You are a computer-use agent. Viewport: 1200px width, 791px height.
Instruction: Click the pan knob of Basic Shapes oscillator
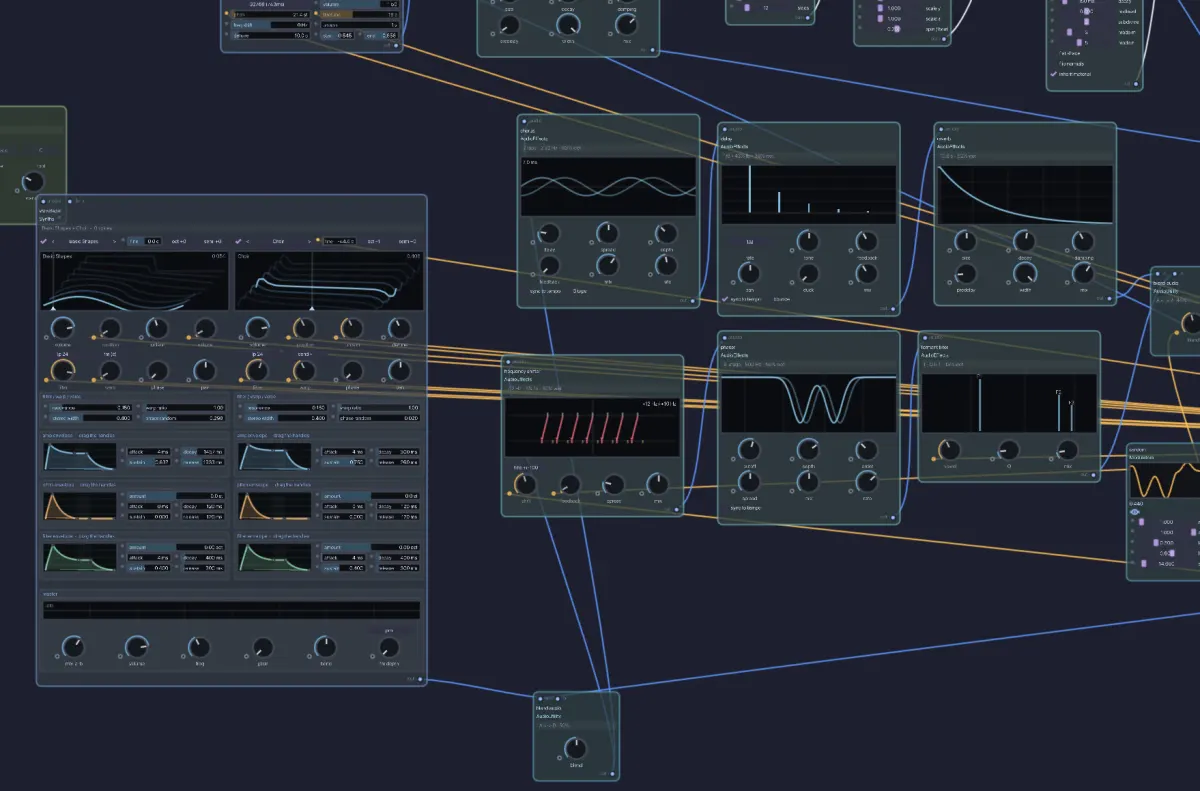pos(205,372)
